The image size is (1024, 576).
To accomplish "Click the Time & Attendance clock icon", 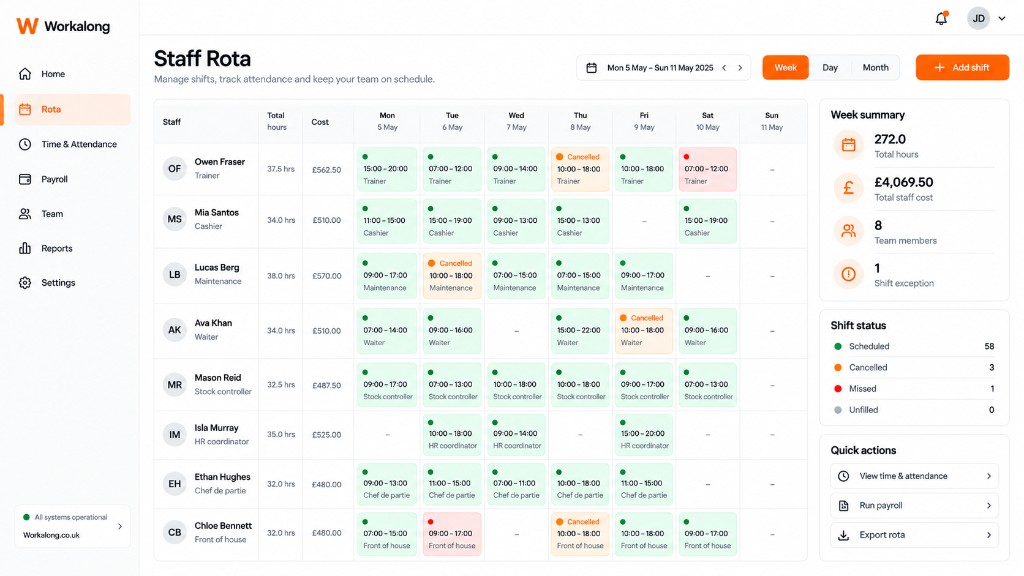I will click(x=25, y=144).
